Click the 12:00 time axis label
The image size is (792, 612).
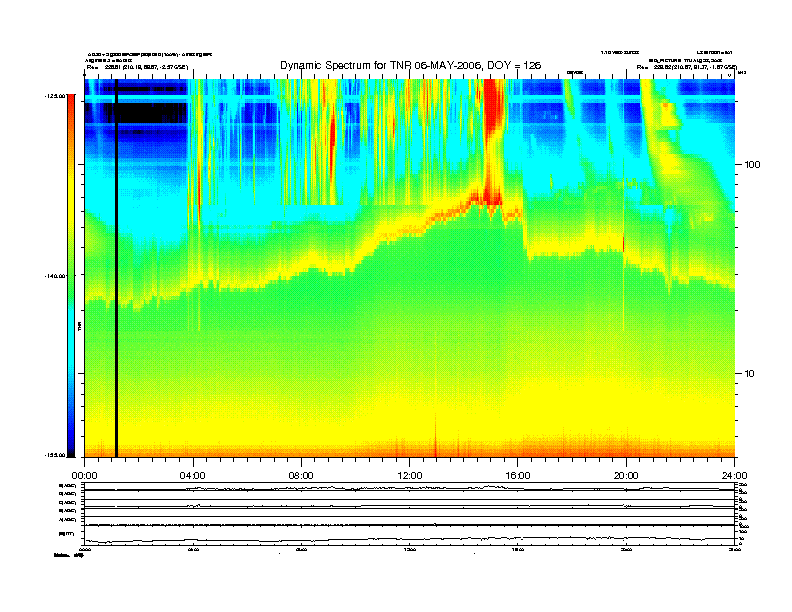click(x=410, y=476)
